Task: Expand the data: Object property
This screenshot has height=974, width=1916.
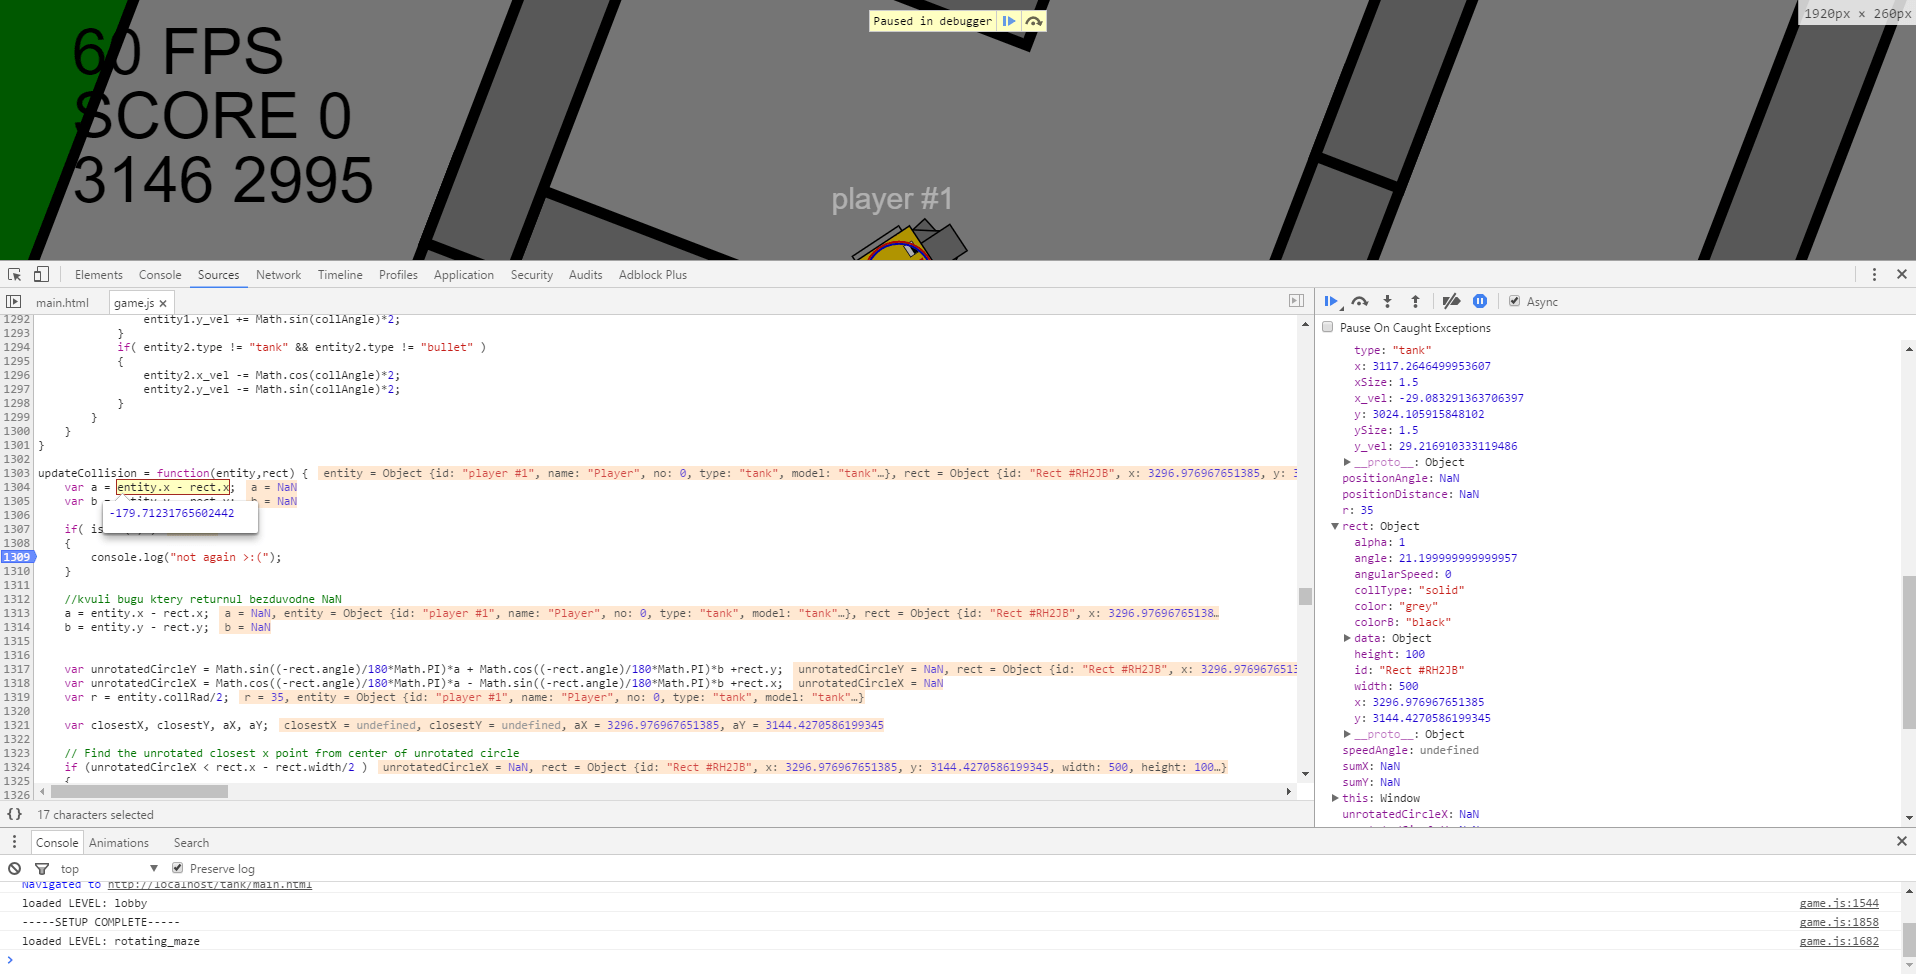Action: (x=1348, y=638)
